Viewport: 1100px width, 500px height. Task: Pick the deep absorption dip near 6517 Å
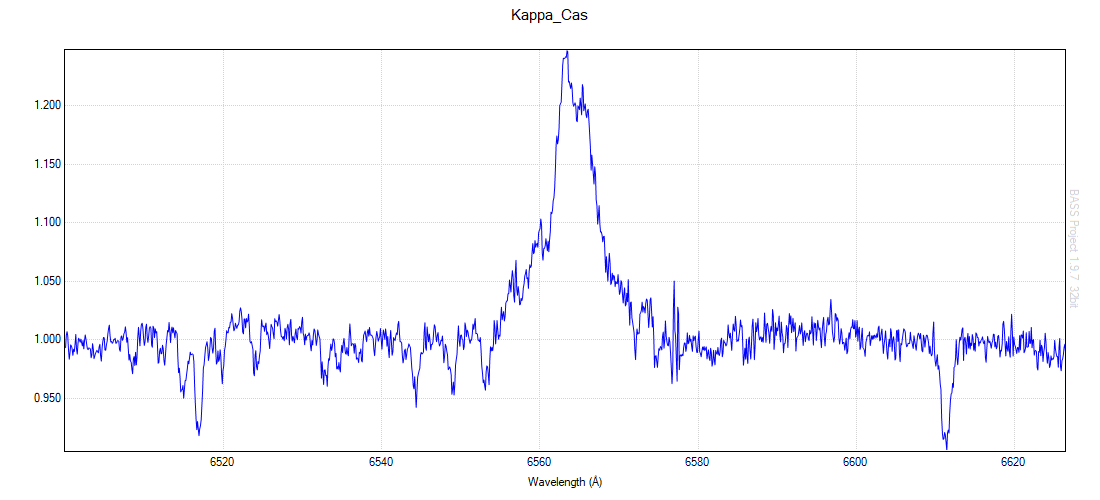(198, 433)
